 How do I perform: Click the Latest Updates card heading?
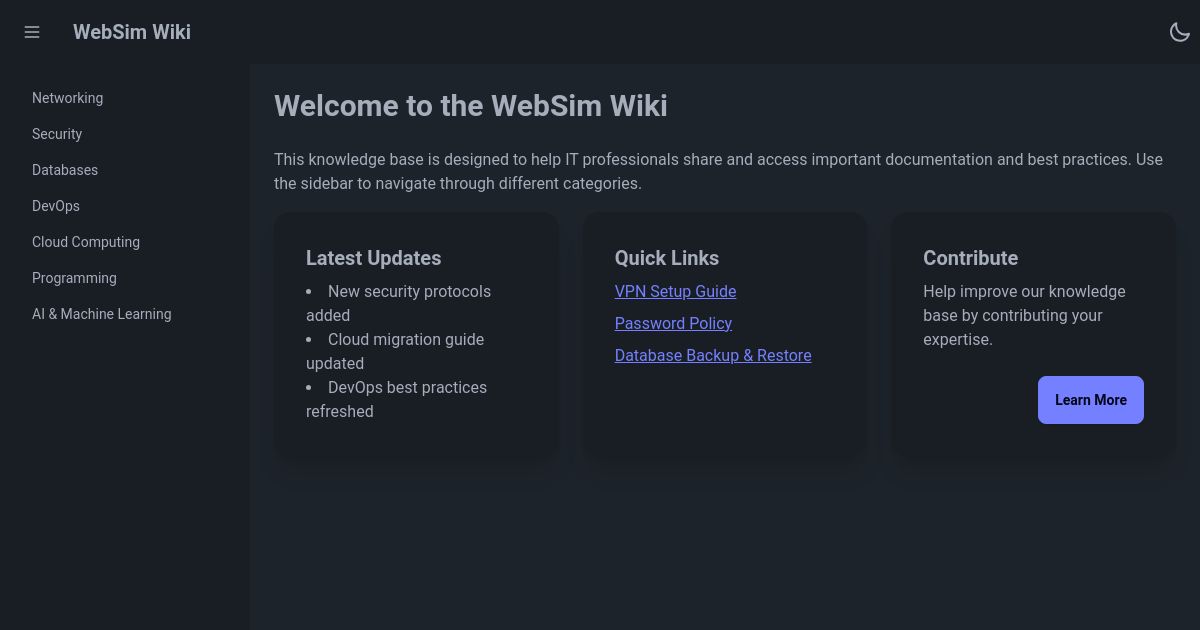tap(373, 258)
